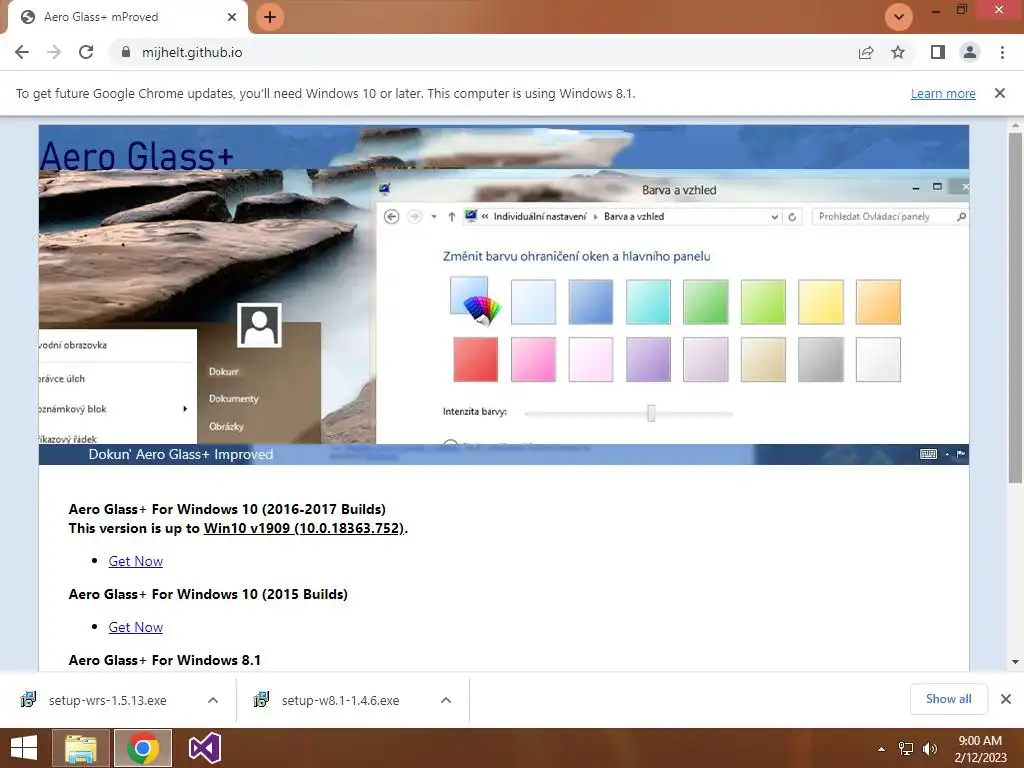Click Get Now for Windows 10 2015 Builds
Viewport: 1024px width, 768px height.
coord(135,627)
